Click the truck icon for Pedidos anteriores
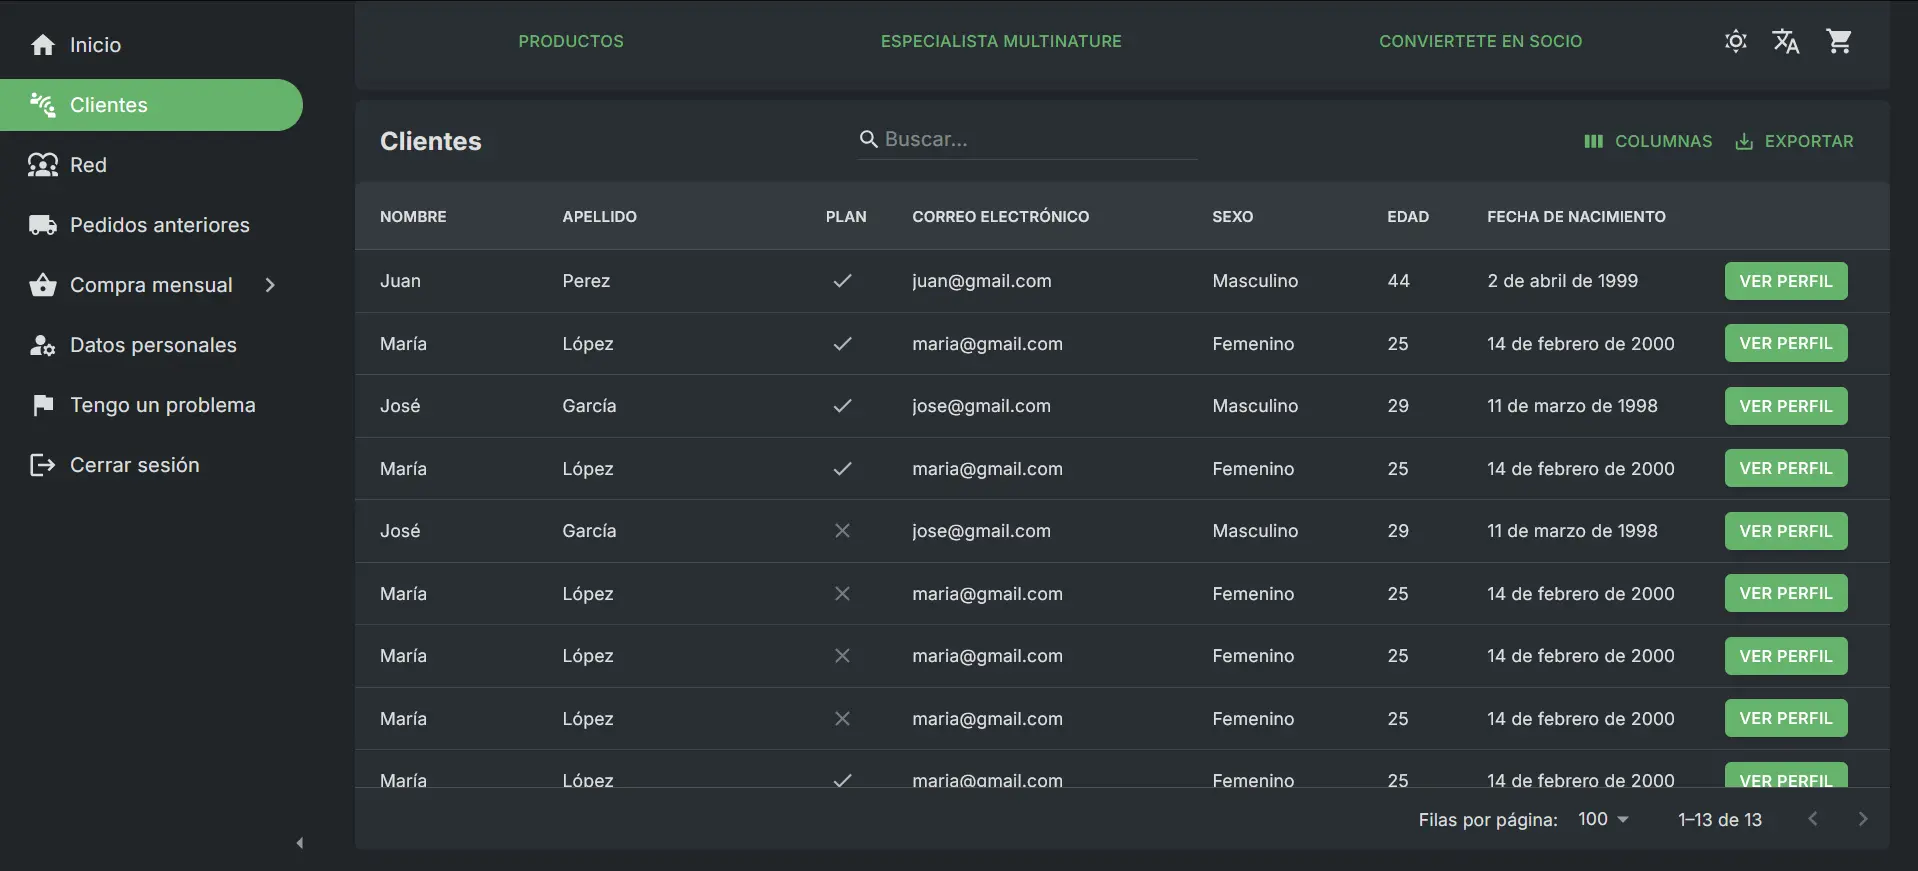This screenshot has height=871, width=1918. point(43,225)
